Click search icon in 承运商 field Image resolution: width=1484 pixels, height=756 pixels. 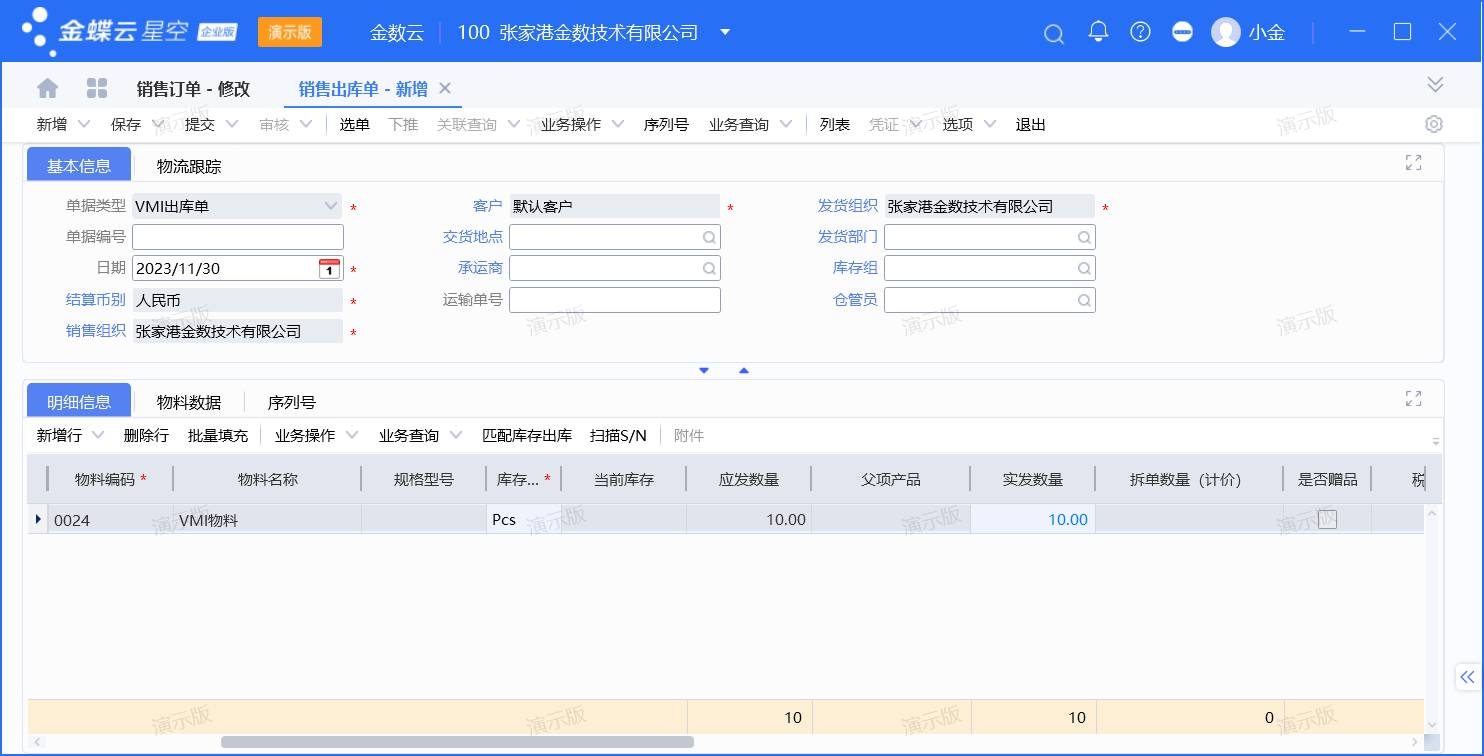(x=709, y=268)
